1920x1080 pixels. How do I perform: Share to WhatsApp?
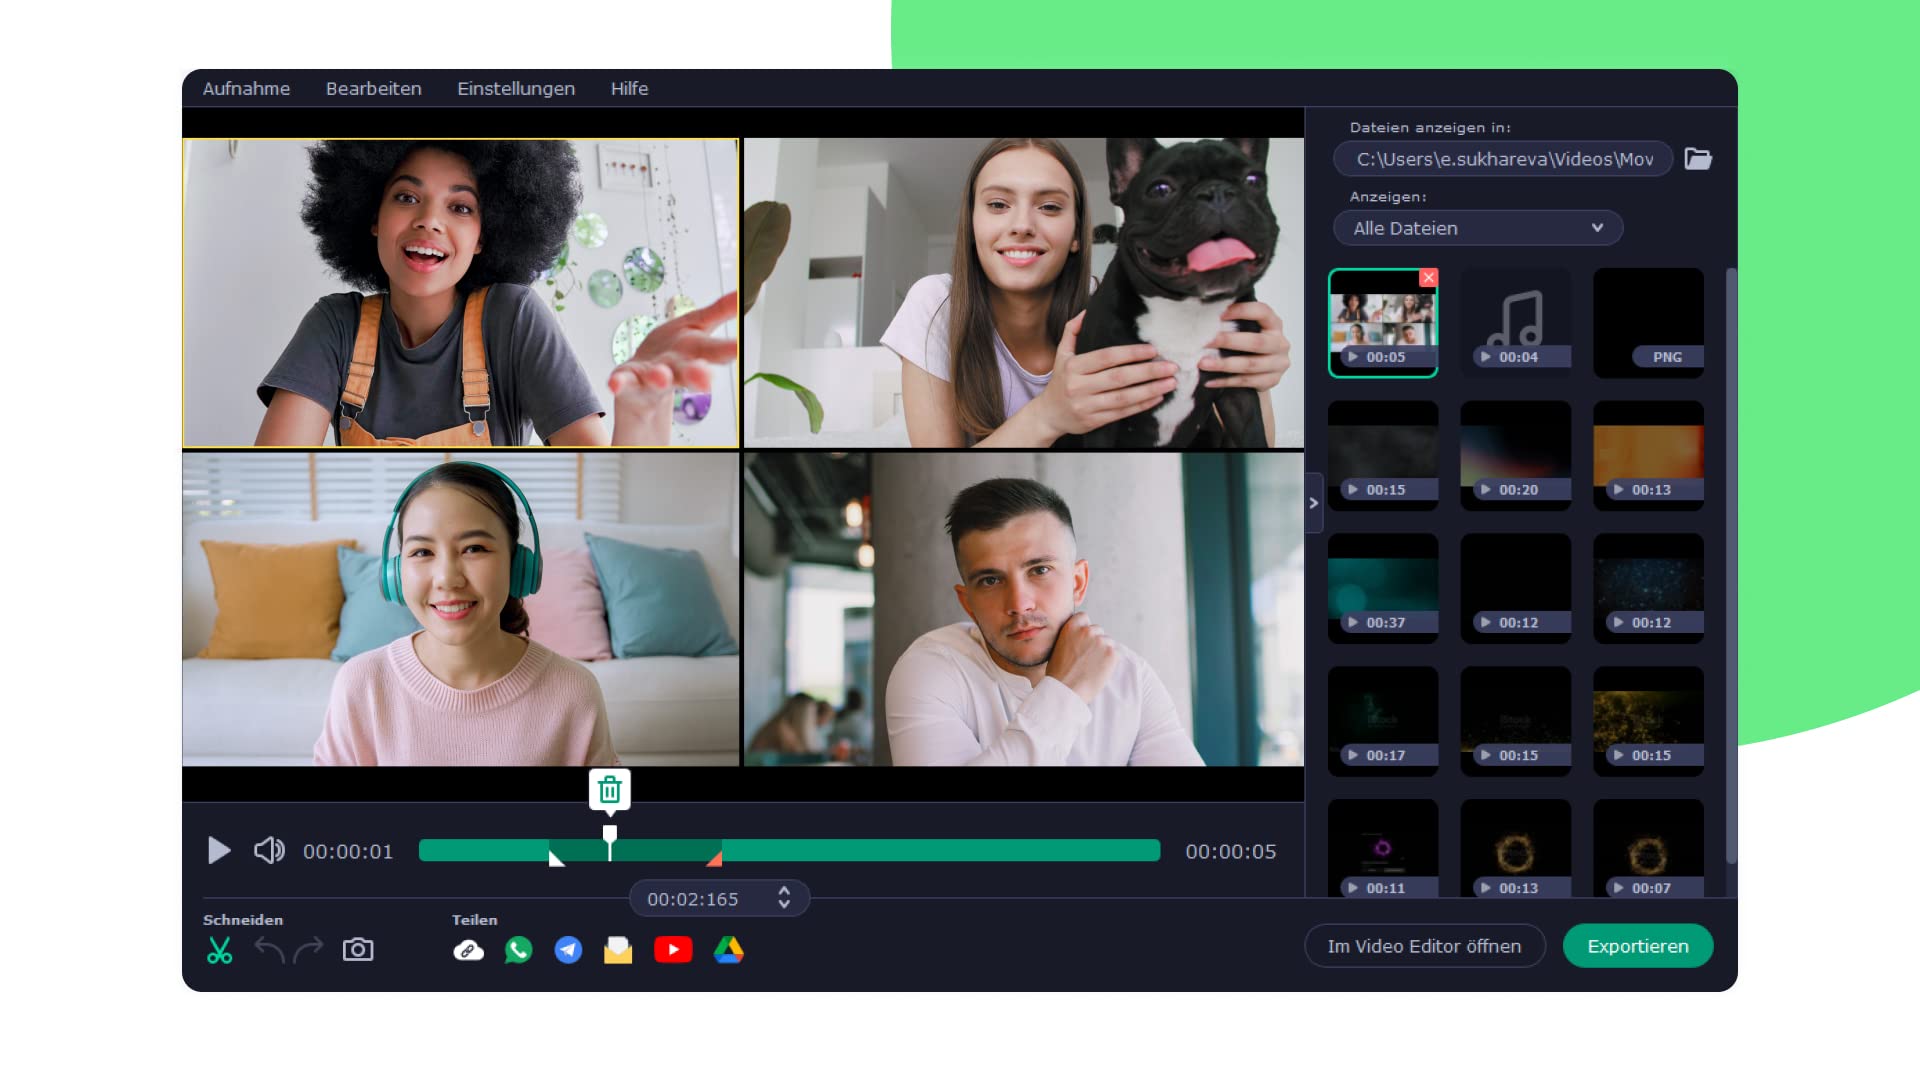click(x=518, y=950)
